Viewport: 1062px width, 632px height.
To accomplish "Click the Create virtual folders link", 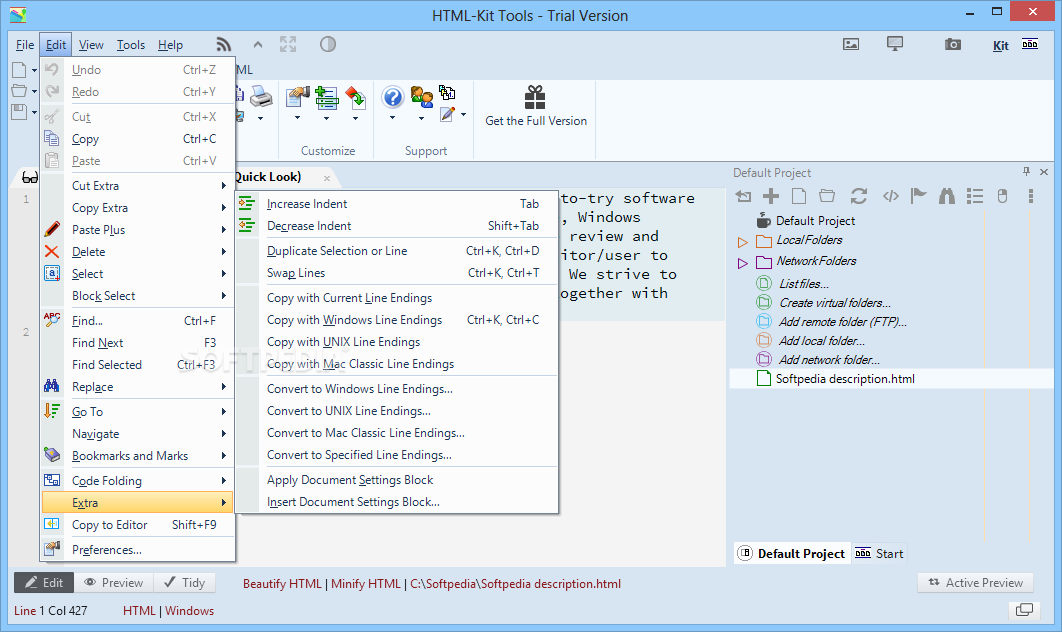I will [834, 303].
